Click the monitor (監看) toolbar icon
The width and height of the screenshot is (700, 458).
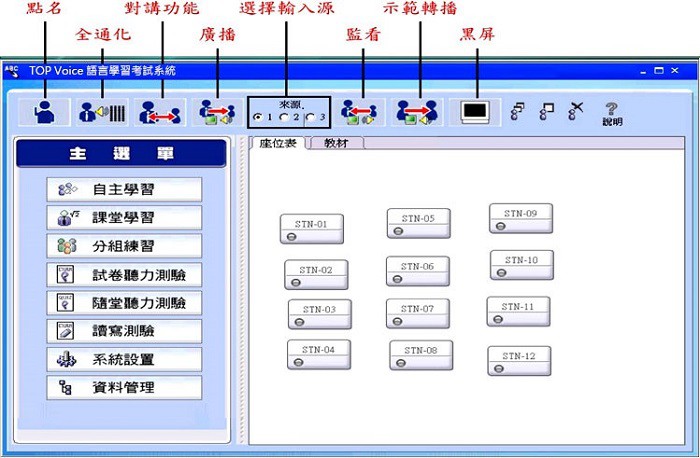(358, 112)
